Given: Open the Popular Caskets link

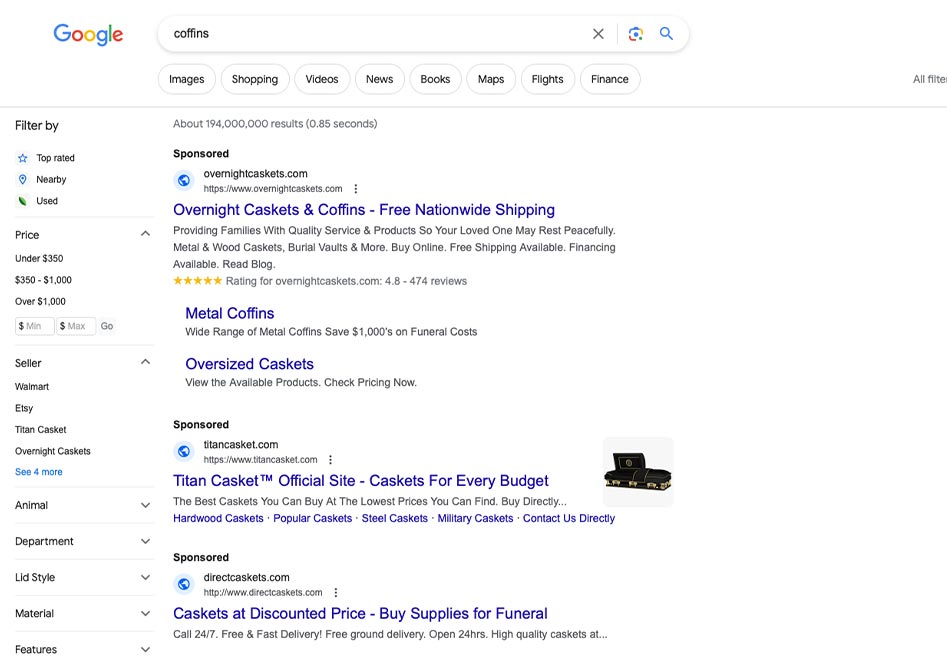Looking at the screenshot, I should 312,518.
